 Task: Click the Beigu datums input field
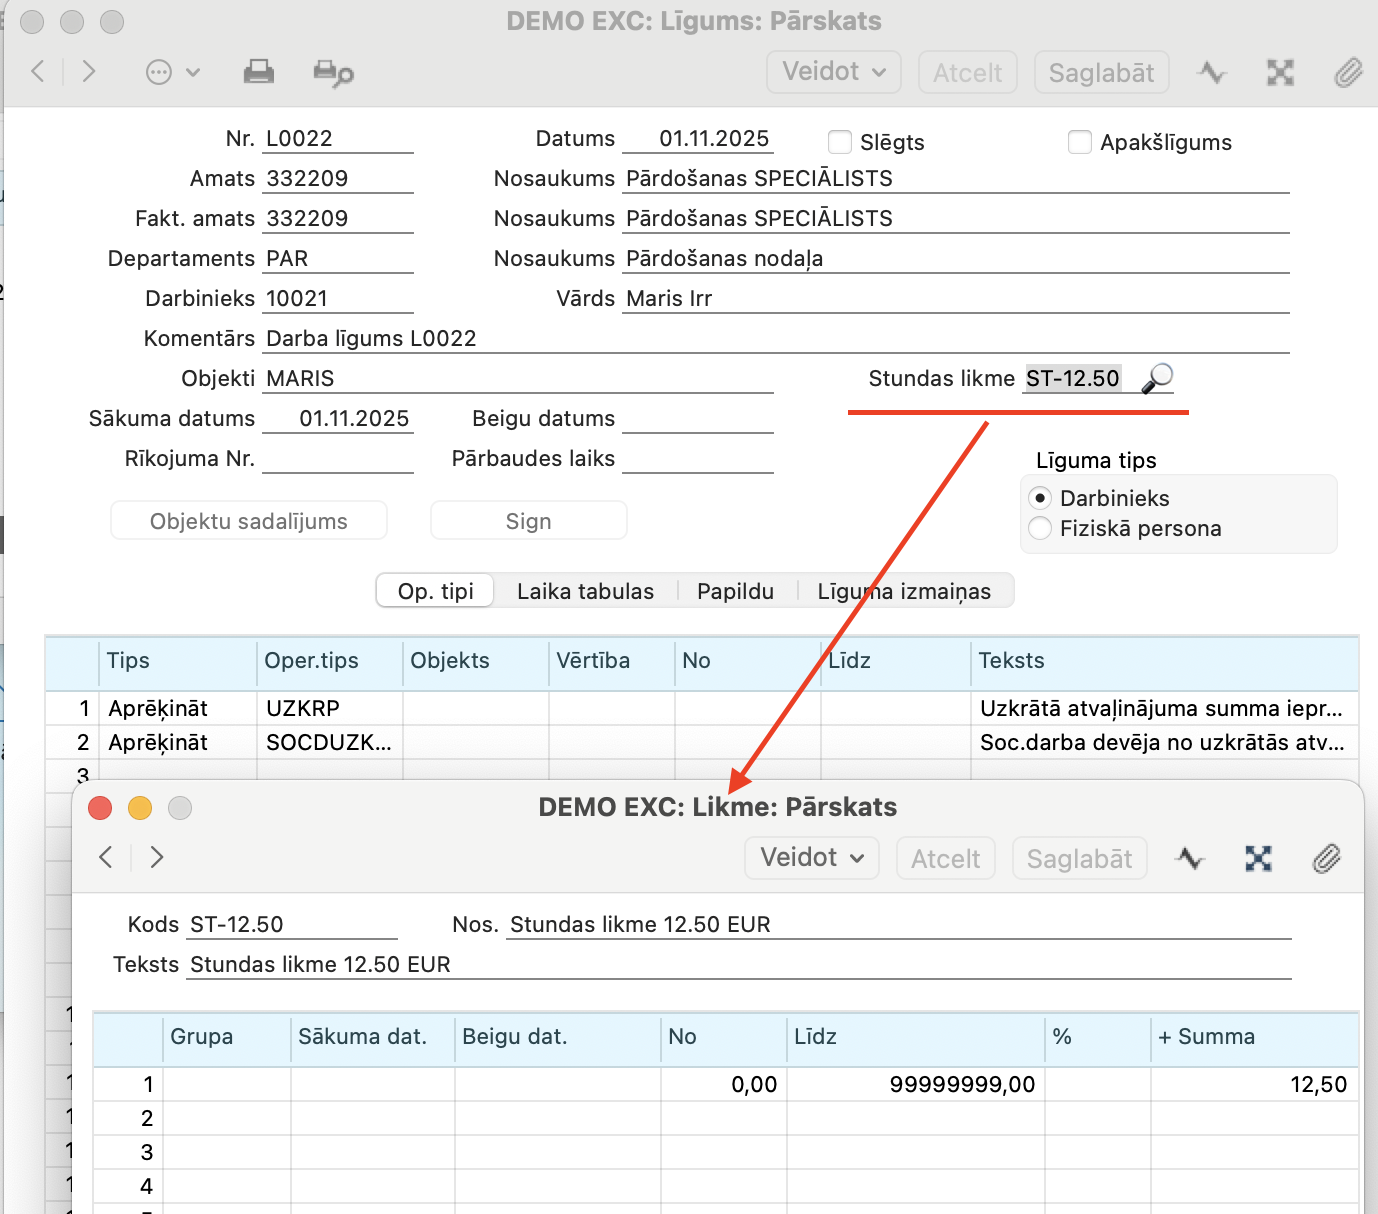[697, 419]
